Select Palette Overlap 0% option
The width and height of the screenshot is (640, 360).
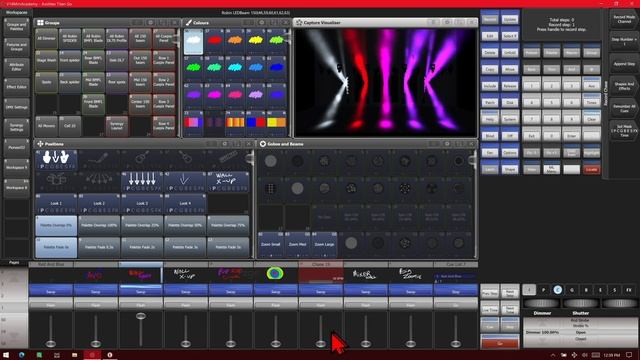pos(56,225)
